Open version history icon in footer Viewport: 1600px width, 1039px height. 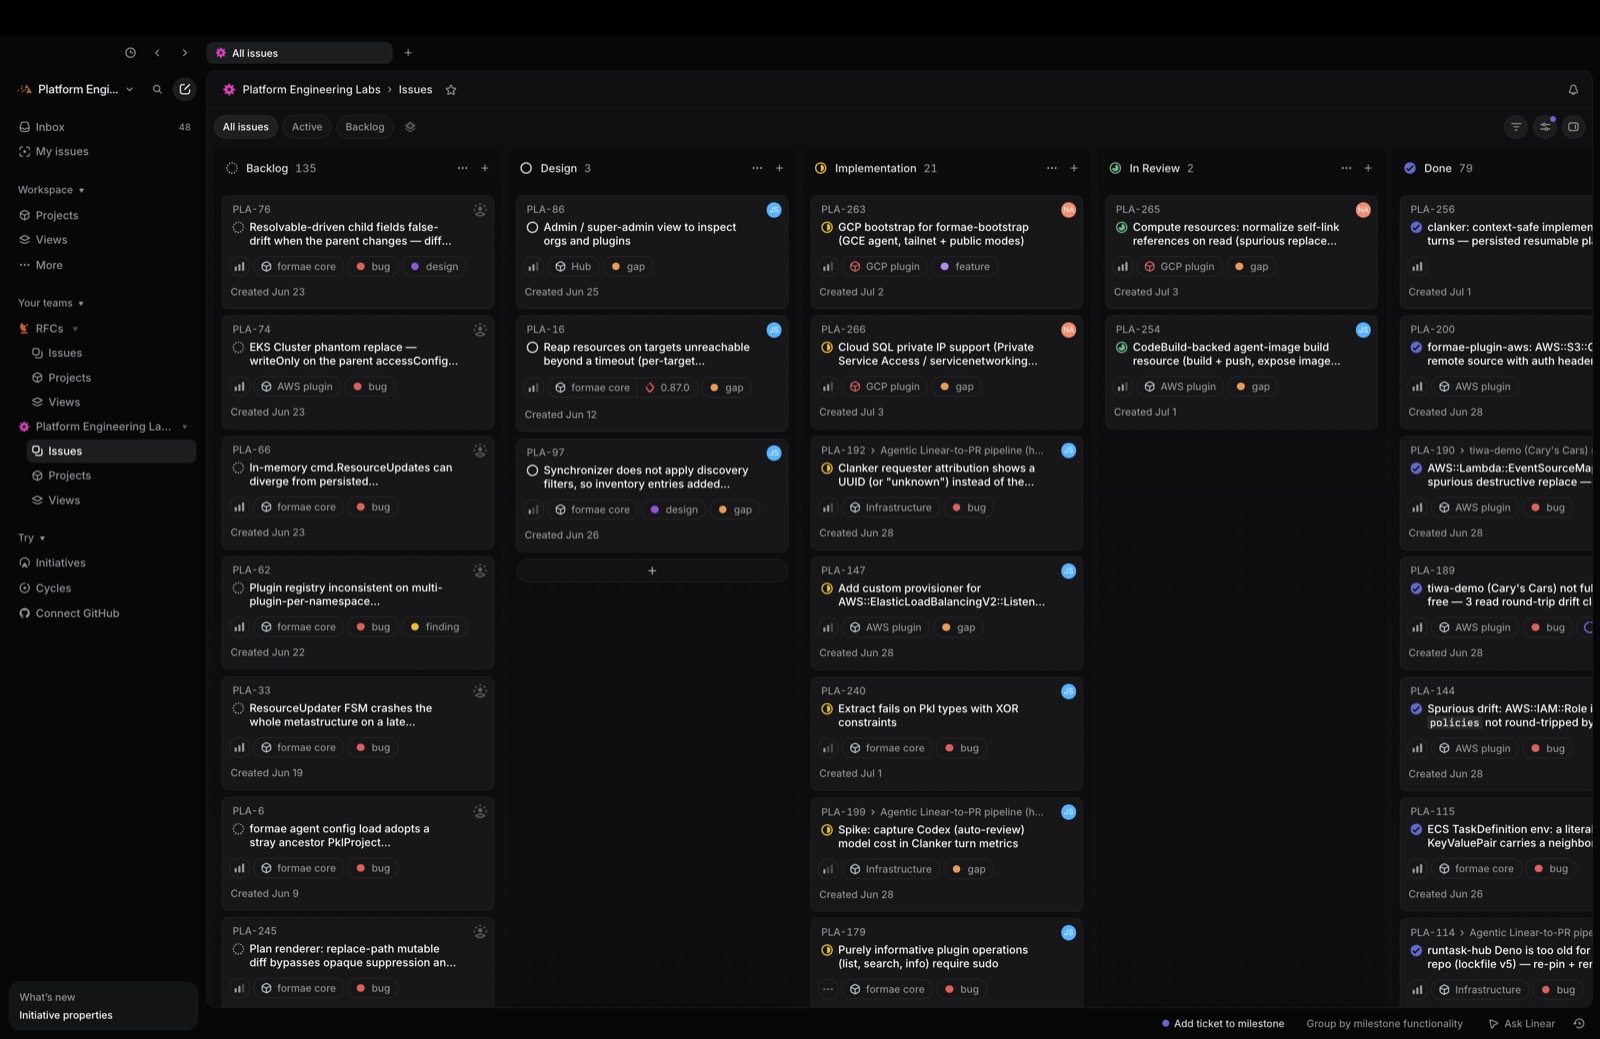click(1579, 1023)
